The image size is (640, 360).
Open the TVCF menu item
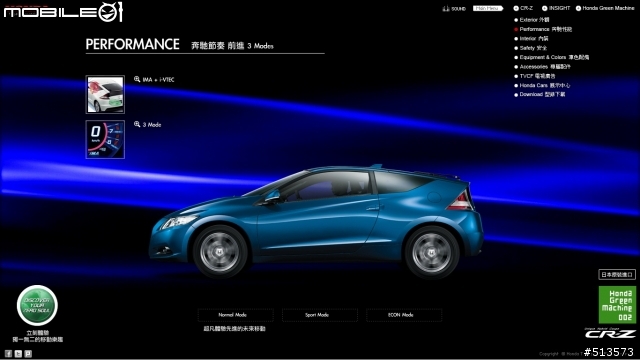535,76
